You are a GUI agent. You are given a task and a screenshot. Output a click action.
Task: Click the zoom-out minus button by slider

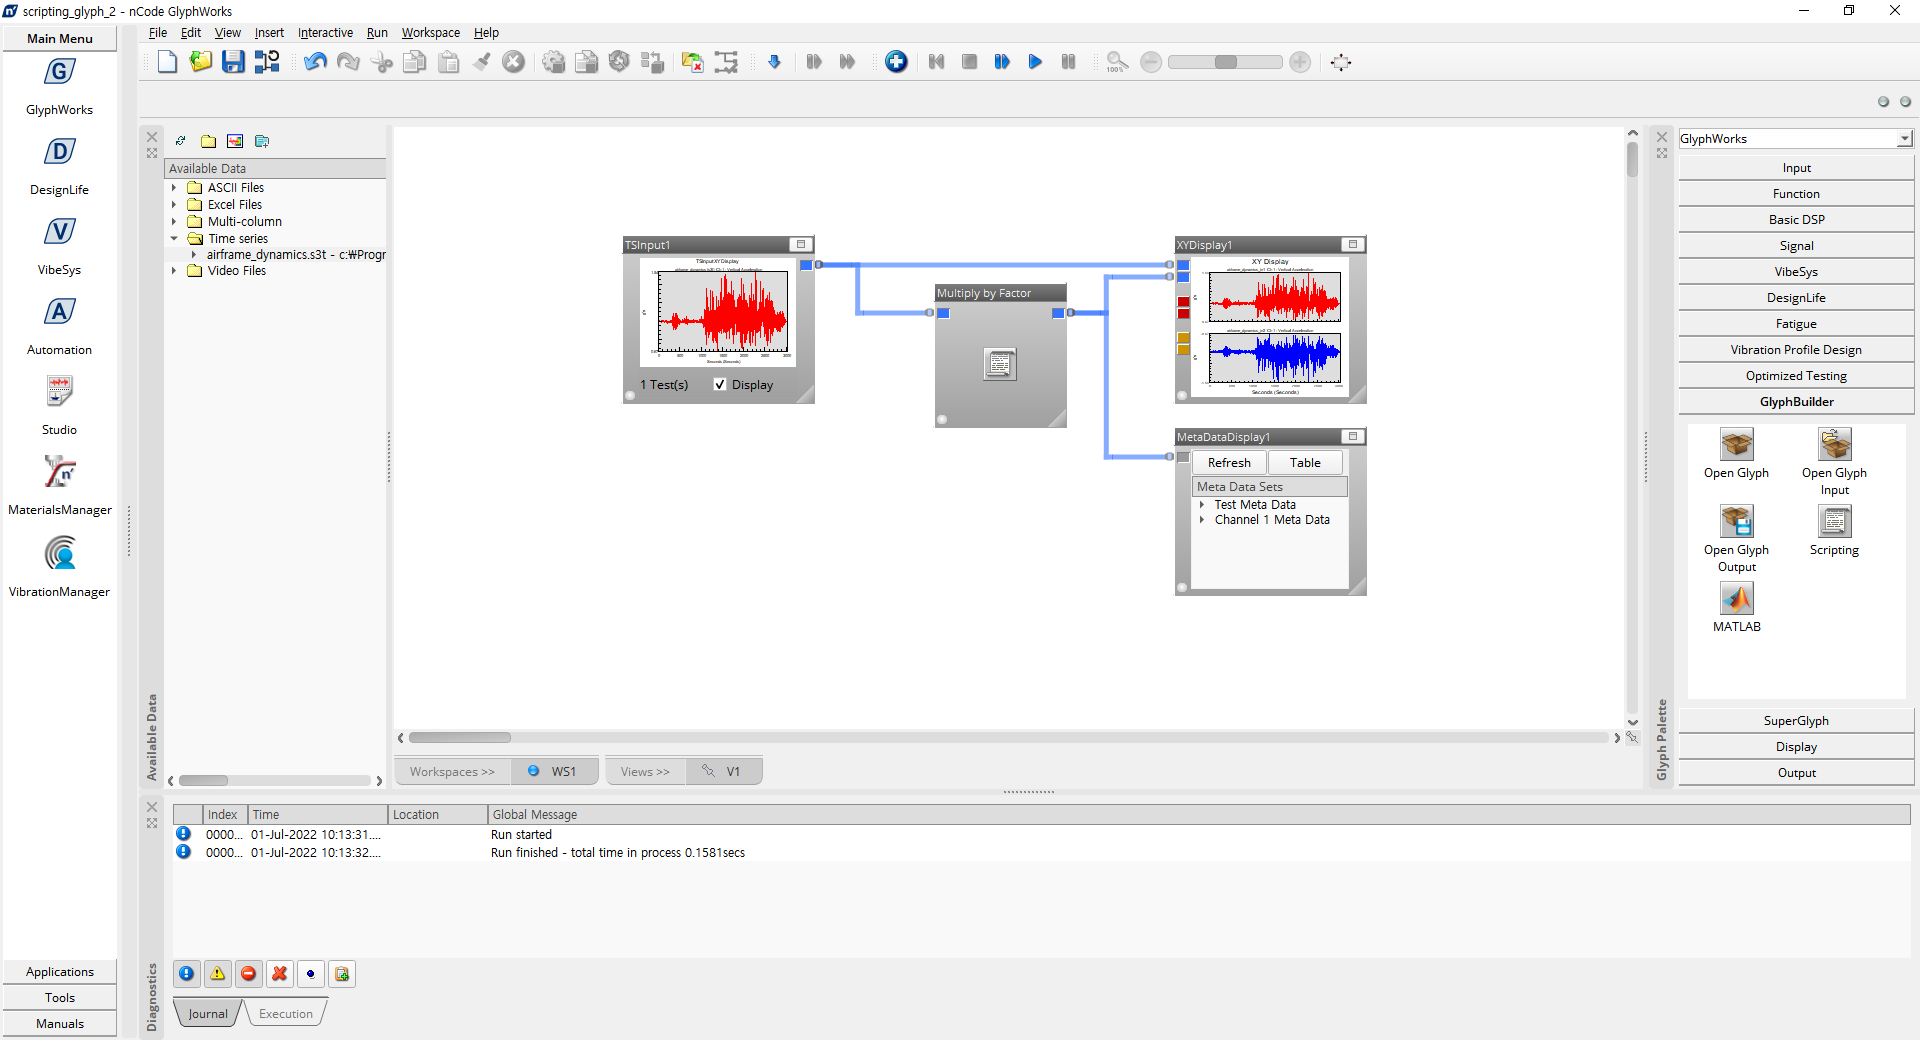click(1151, 62)
